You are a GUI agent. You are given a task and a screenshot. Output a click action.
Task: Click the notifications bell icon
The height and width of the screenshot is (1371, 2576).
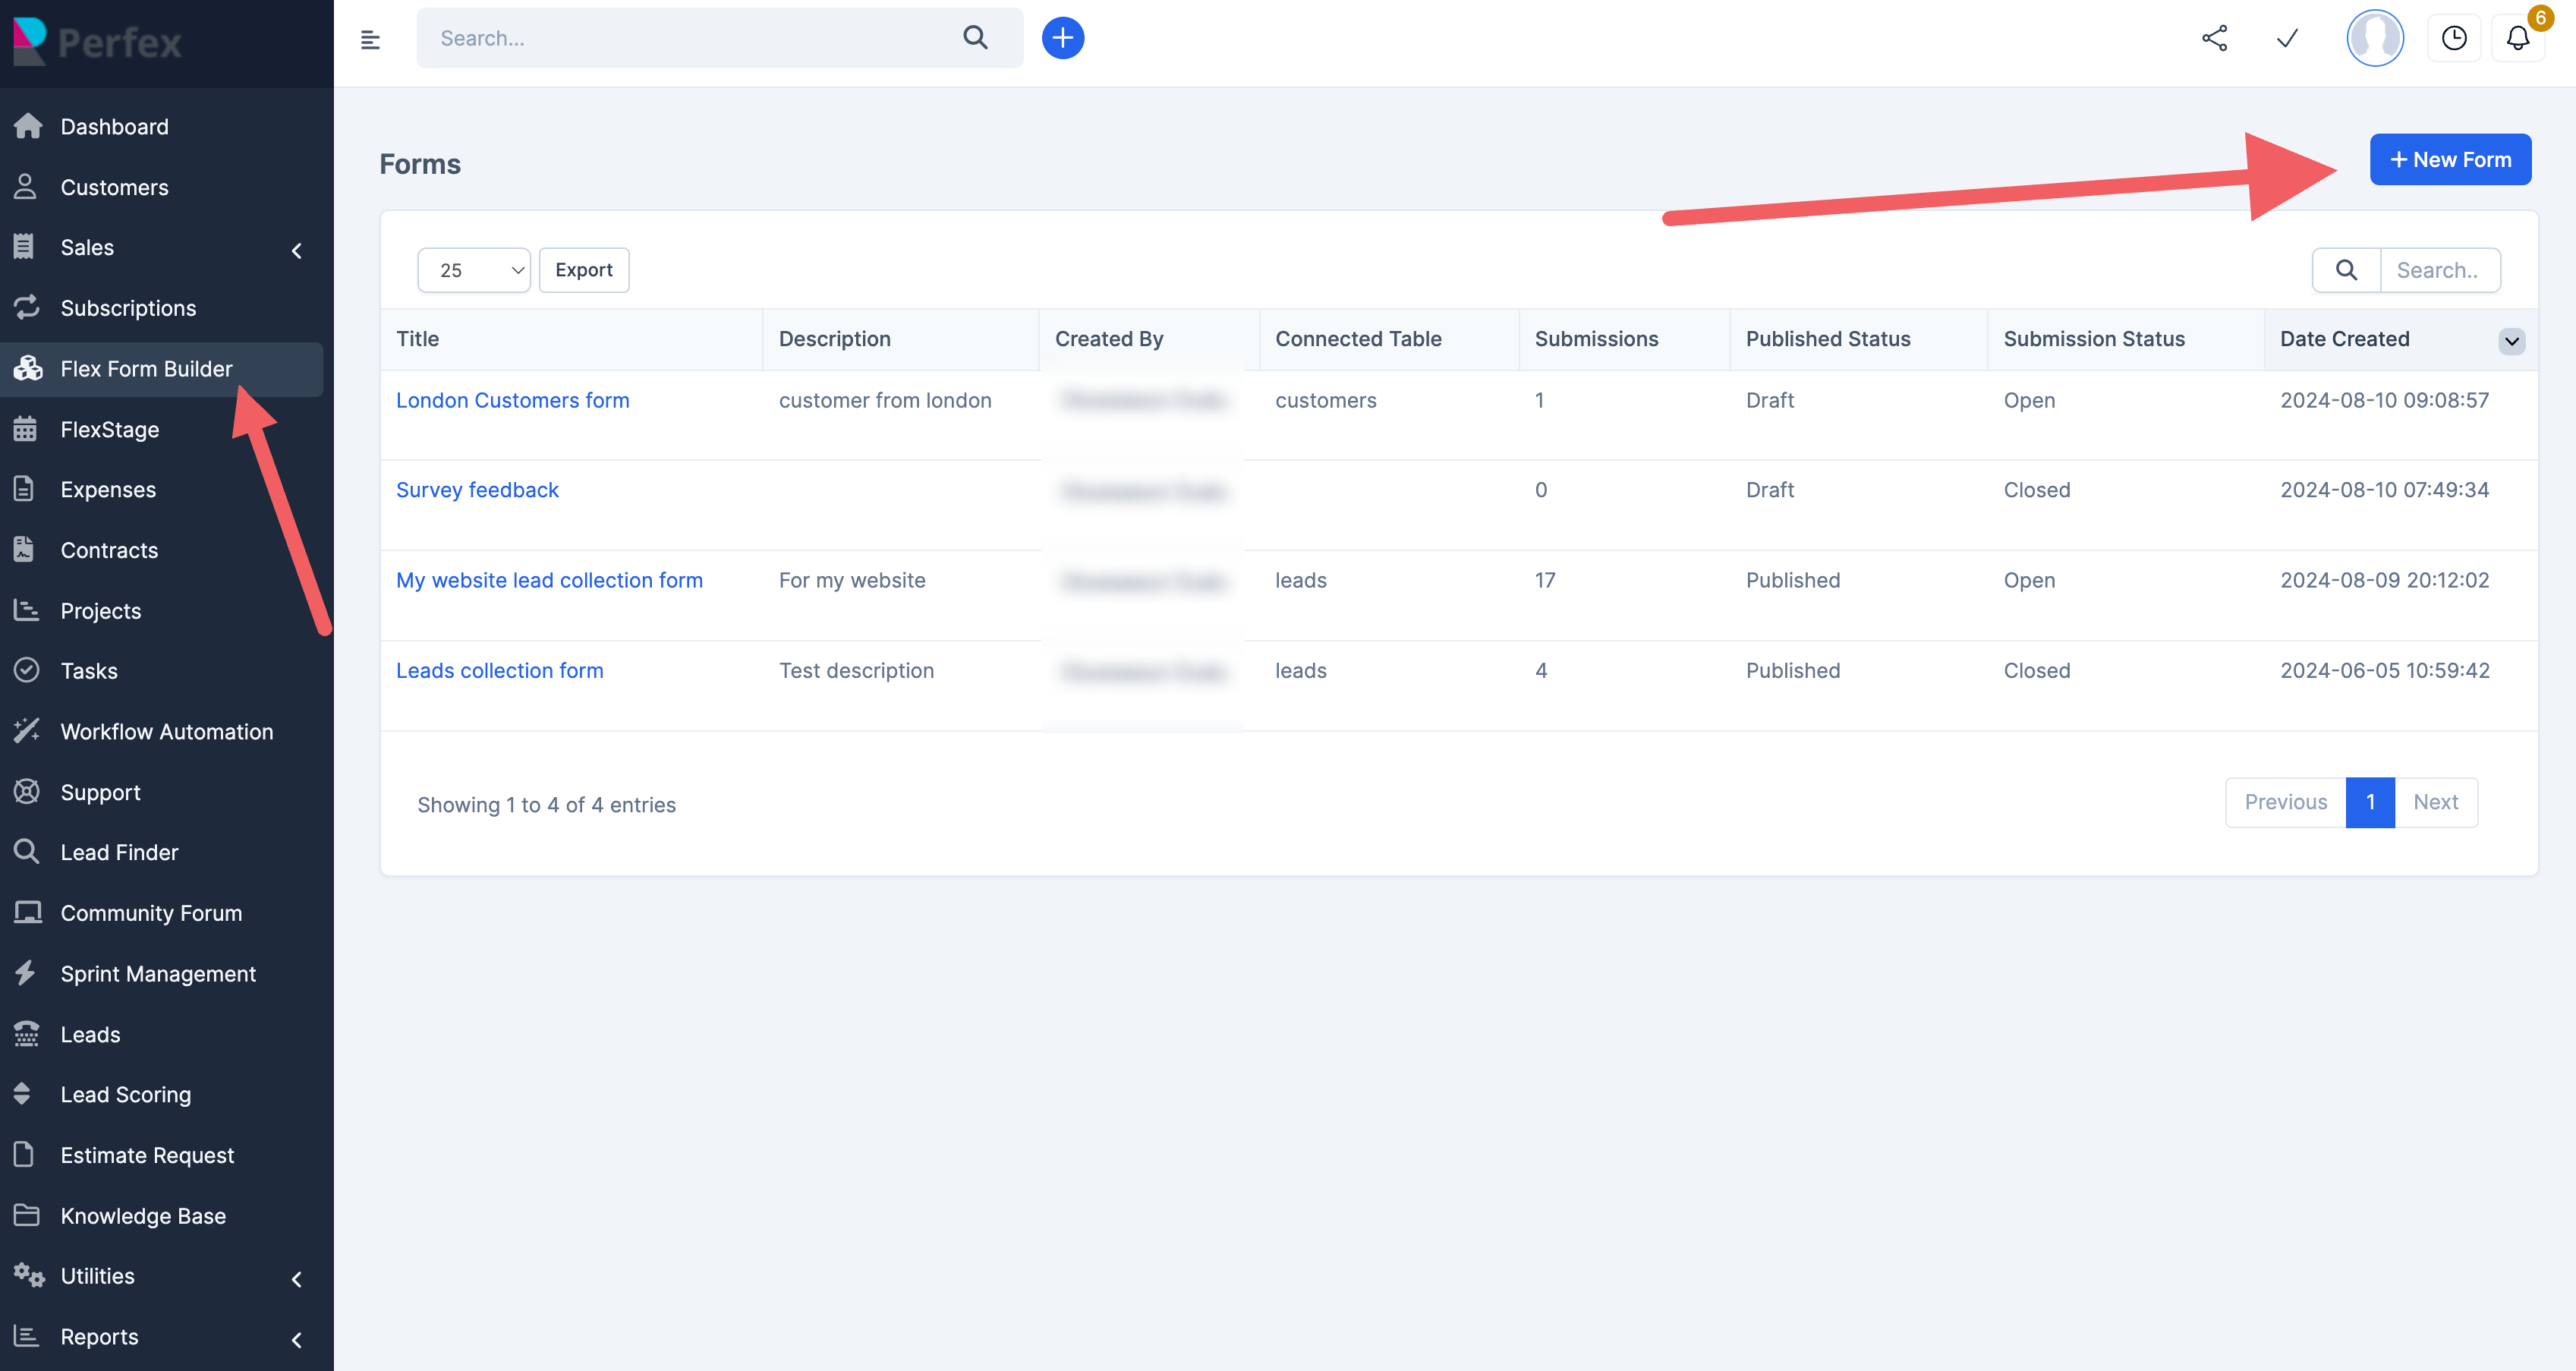tap(2517, 38)
